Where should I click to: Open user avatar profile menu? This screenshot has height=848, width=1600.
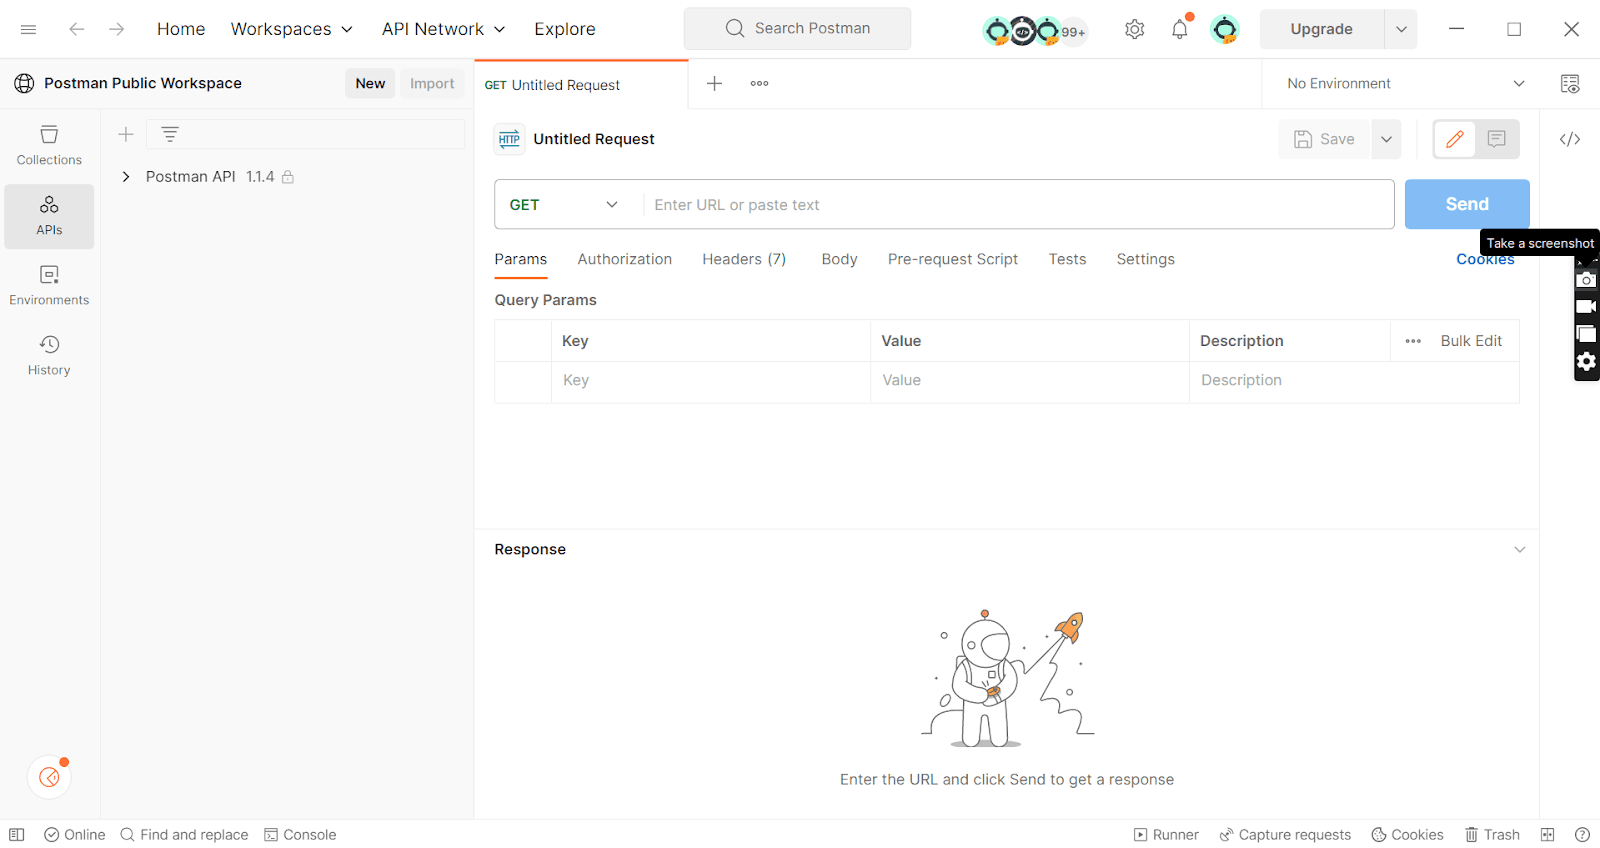click(x=1225, y=29)
